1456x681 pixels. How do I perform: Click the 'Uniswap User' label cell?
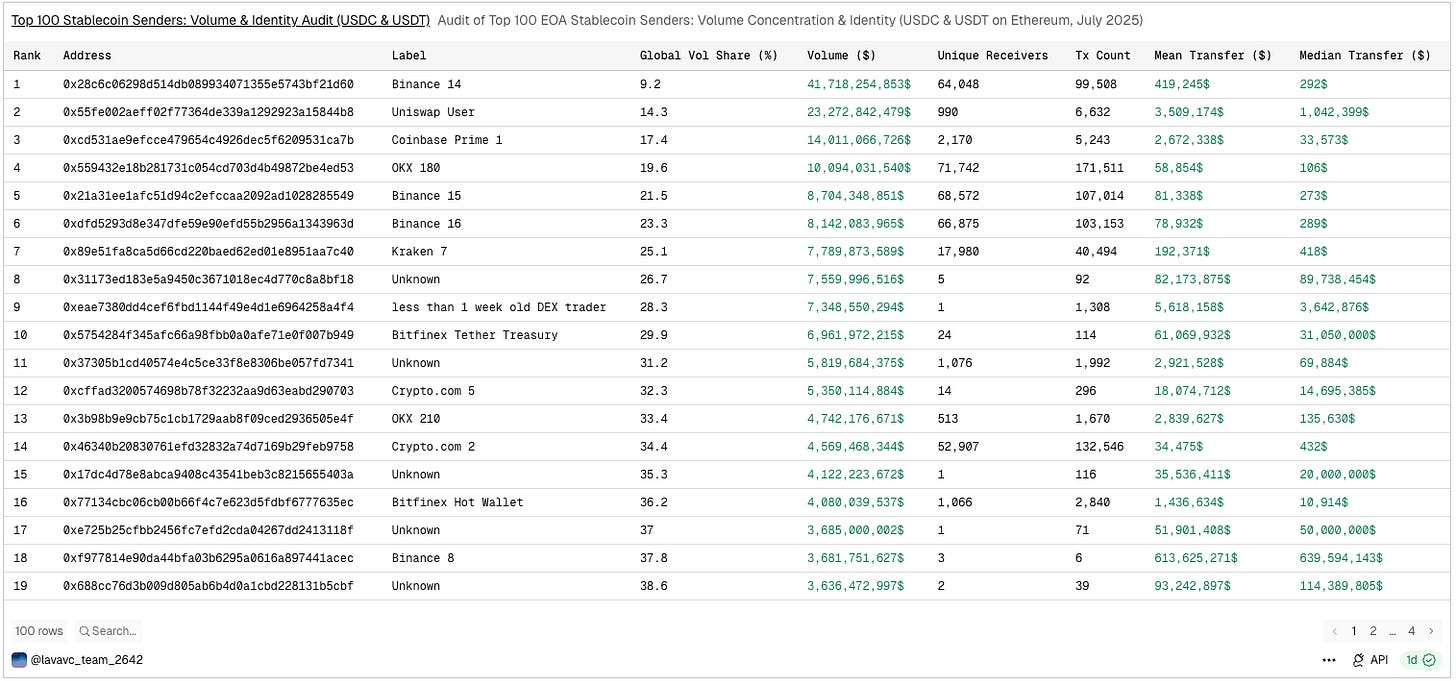(433, 112)
